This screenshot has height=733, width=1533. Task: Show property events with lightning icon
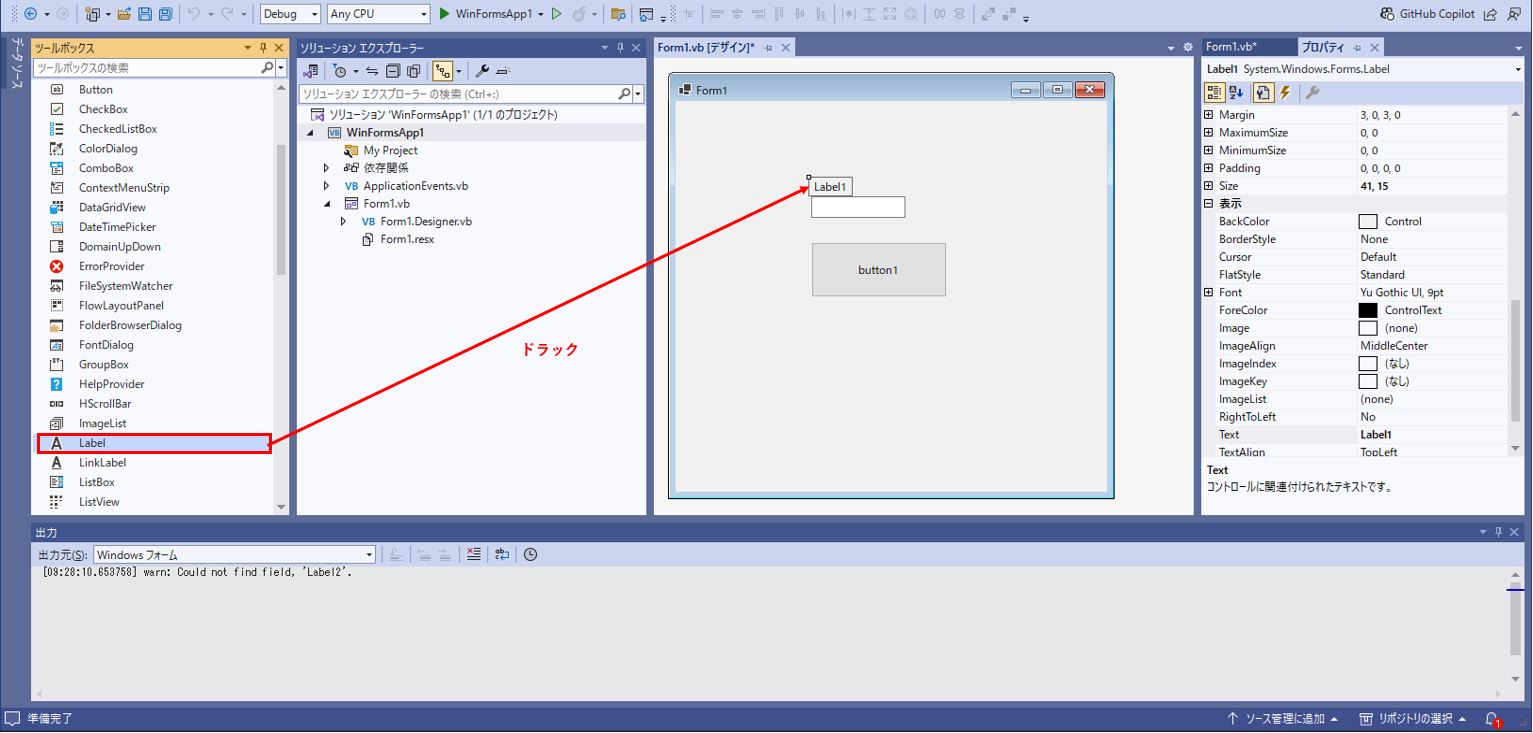(x=1285, y=93)
